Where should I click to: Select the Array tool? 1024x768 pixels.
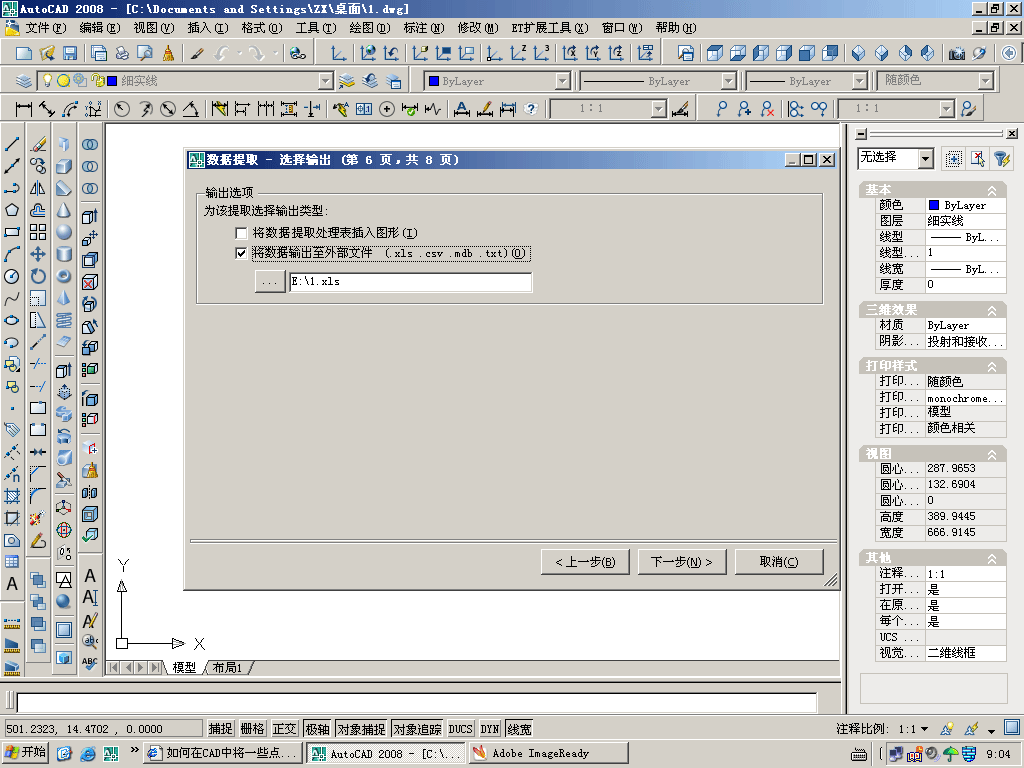click(x=38, y=232)
